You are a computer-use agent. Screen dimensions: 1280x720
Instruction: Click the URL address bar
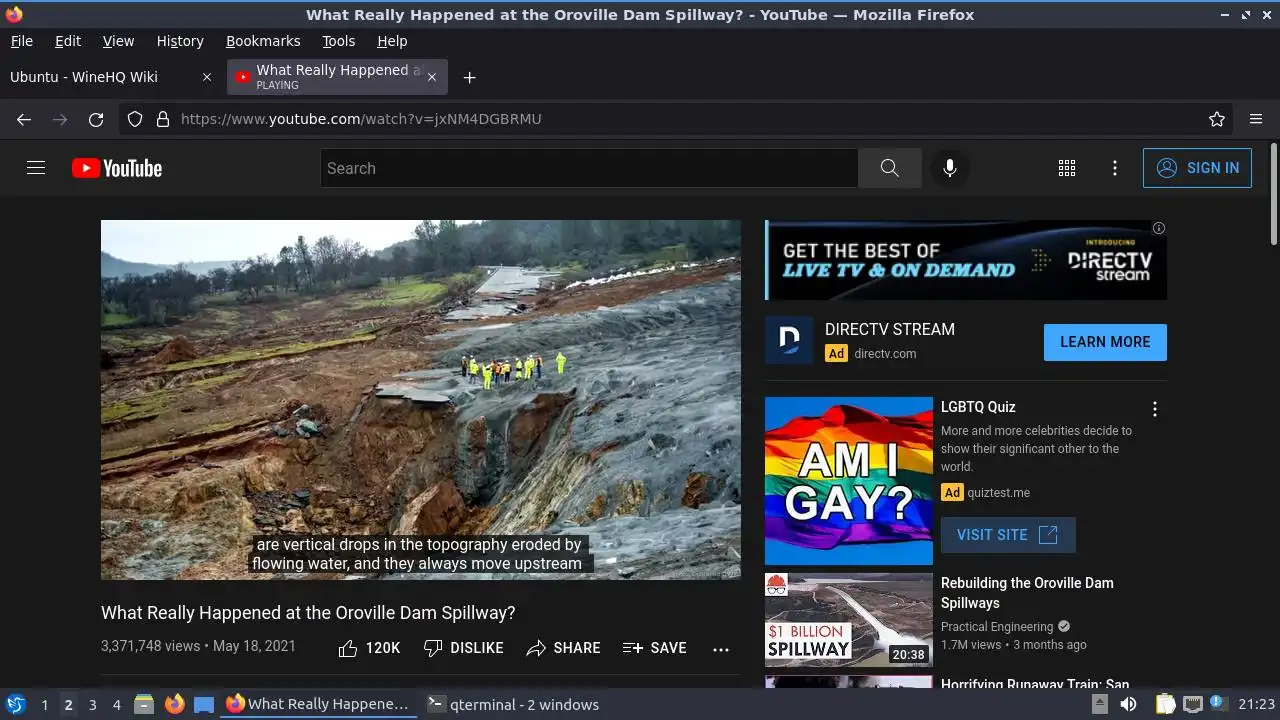[676, 119]
